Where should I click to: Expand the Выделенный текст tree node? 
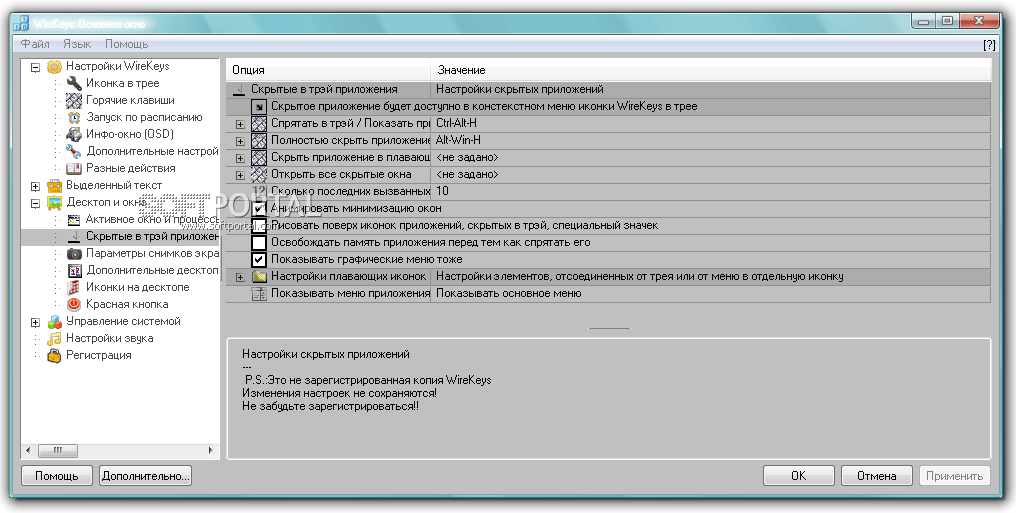tap(36, 187)
